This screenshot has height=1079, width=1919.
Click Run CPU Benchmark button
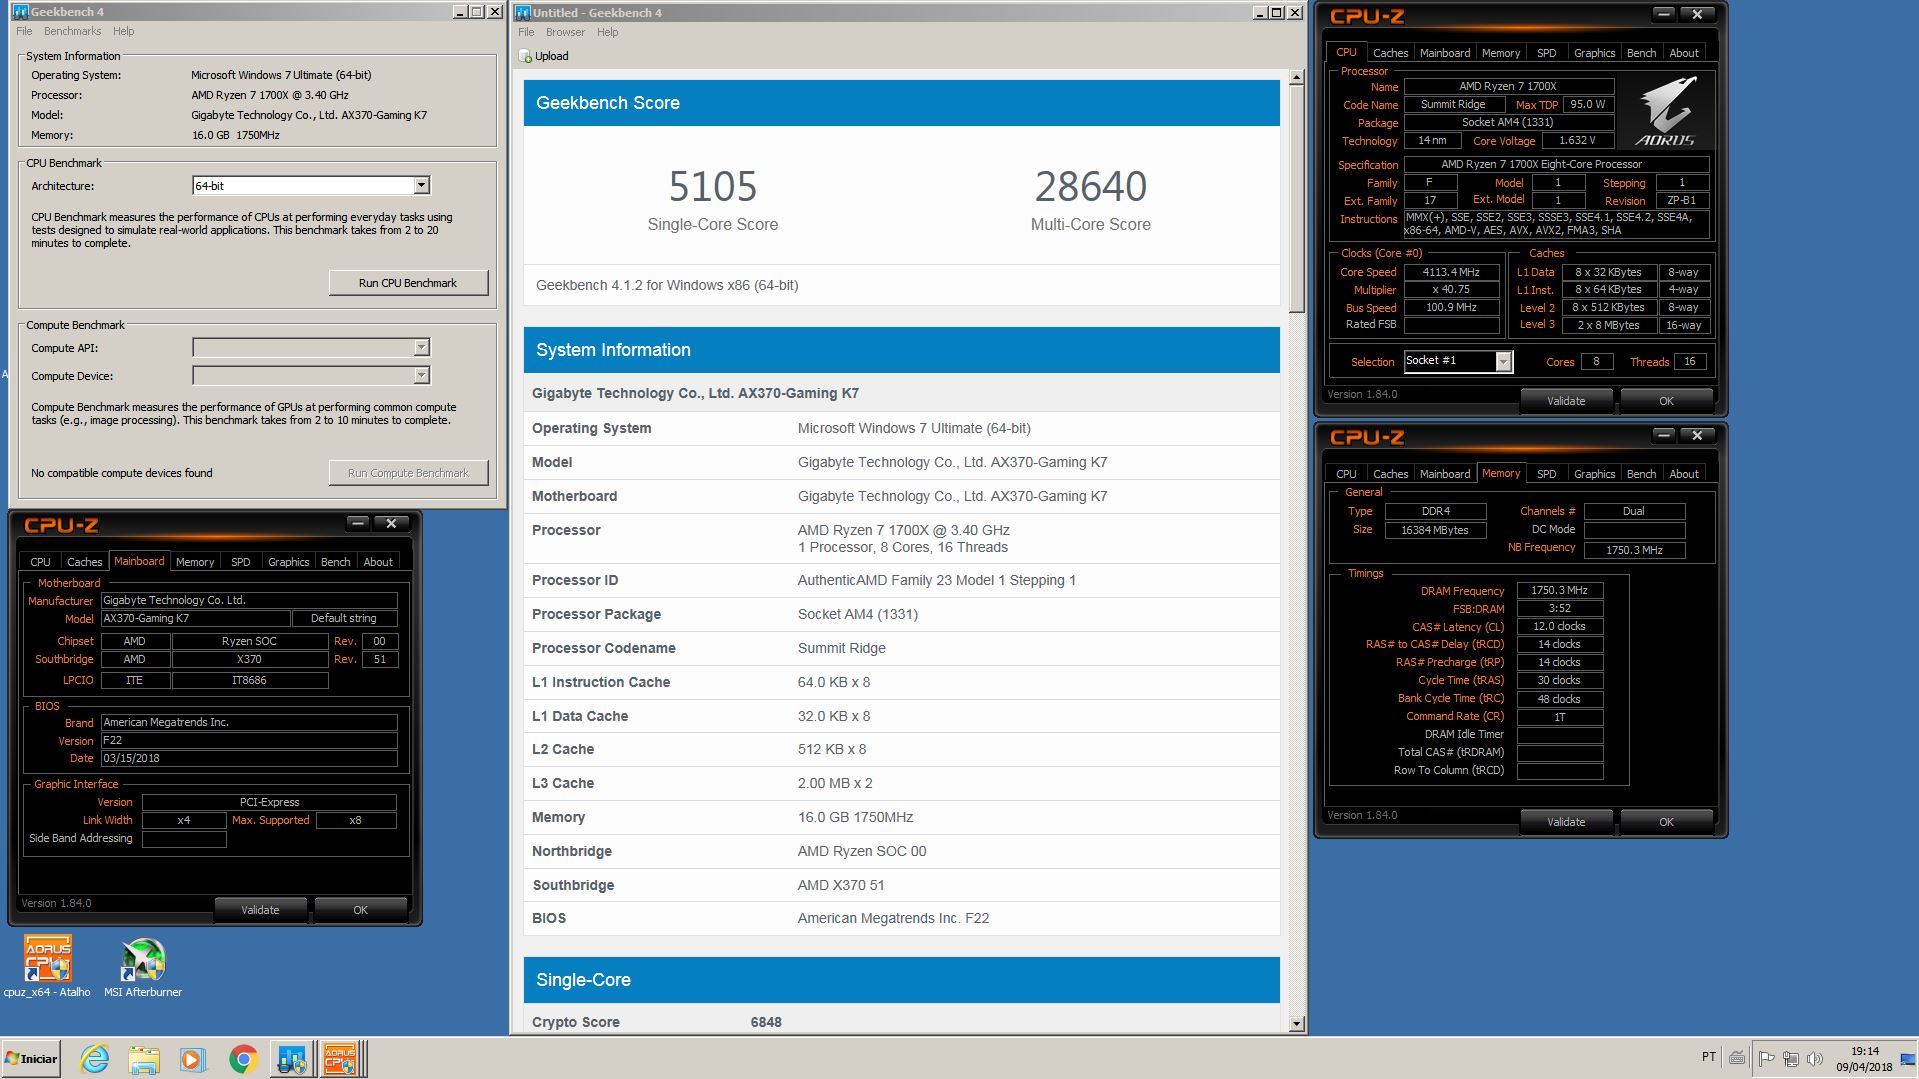coord(408,283)
